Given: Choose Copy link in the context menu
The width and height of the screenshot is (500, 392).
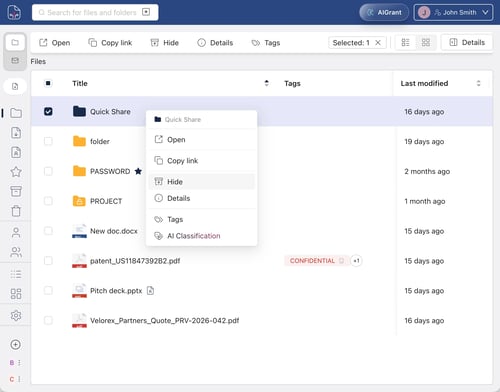Looking at the screenshot, I should coord(202,161).
